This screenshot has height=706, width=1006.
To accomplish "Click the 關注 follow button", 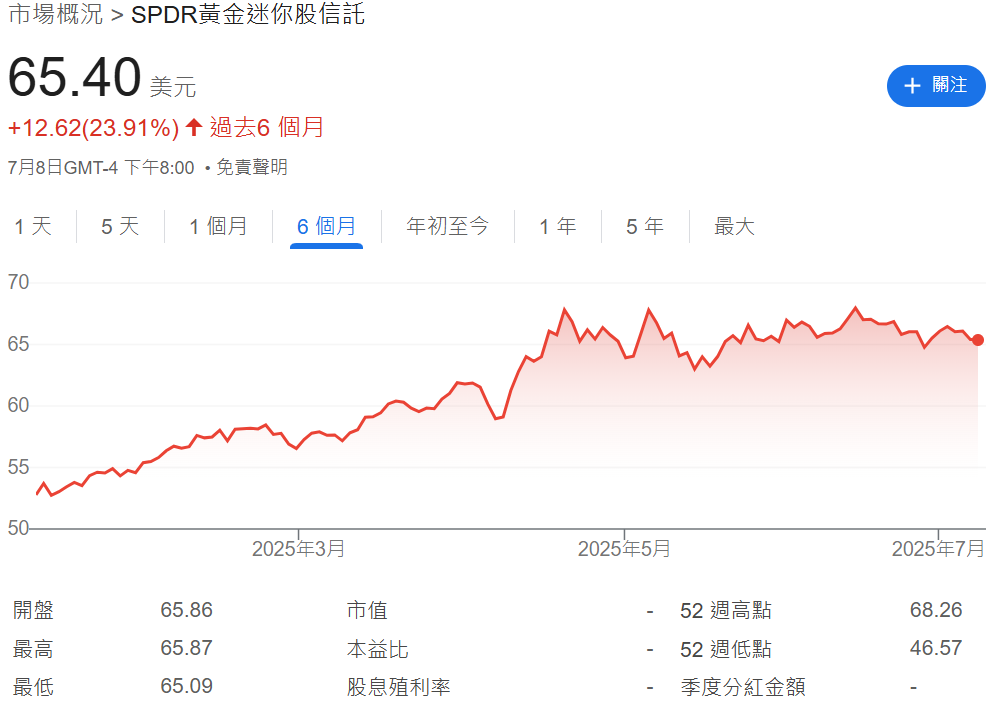I will pos(935,85).
